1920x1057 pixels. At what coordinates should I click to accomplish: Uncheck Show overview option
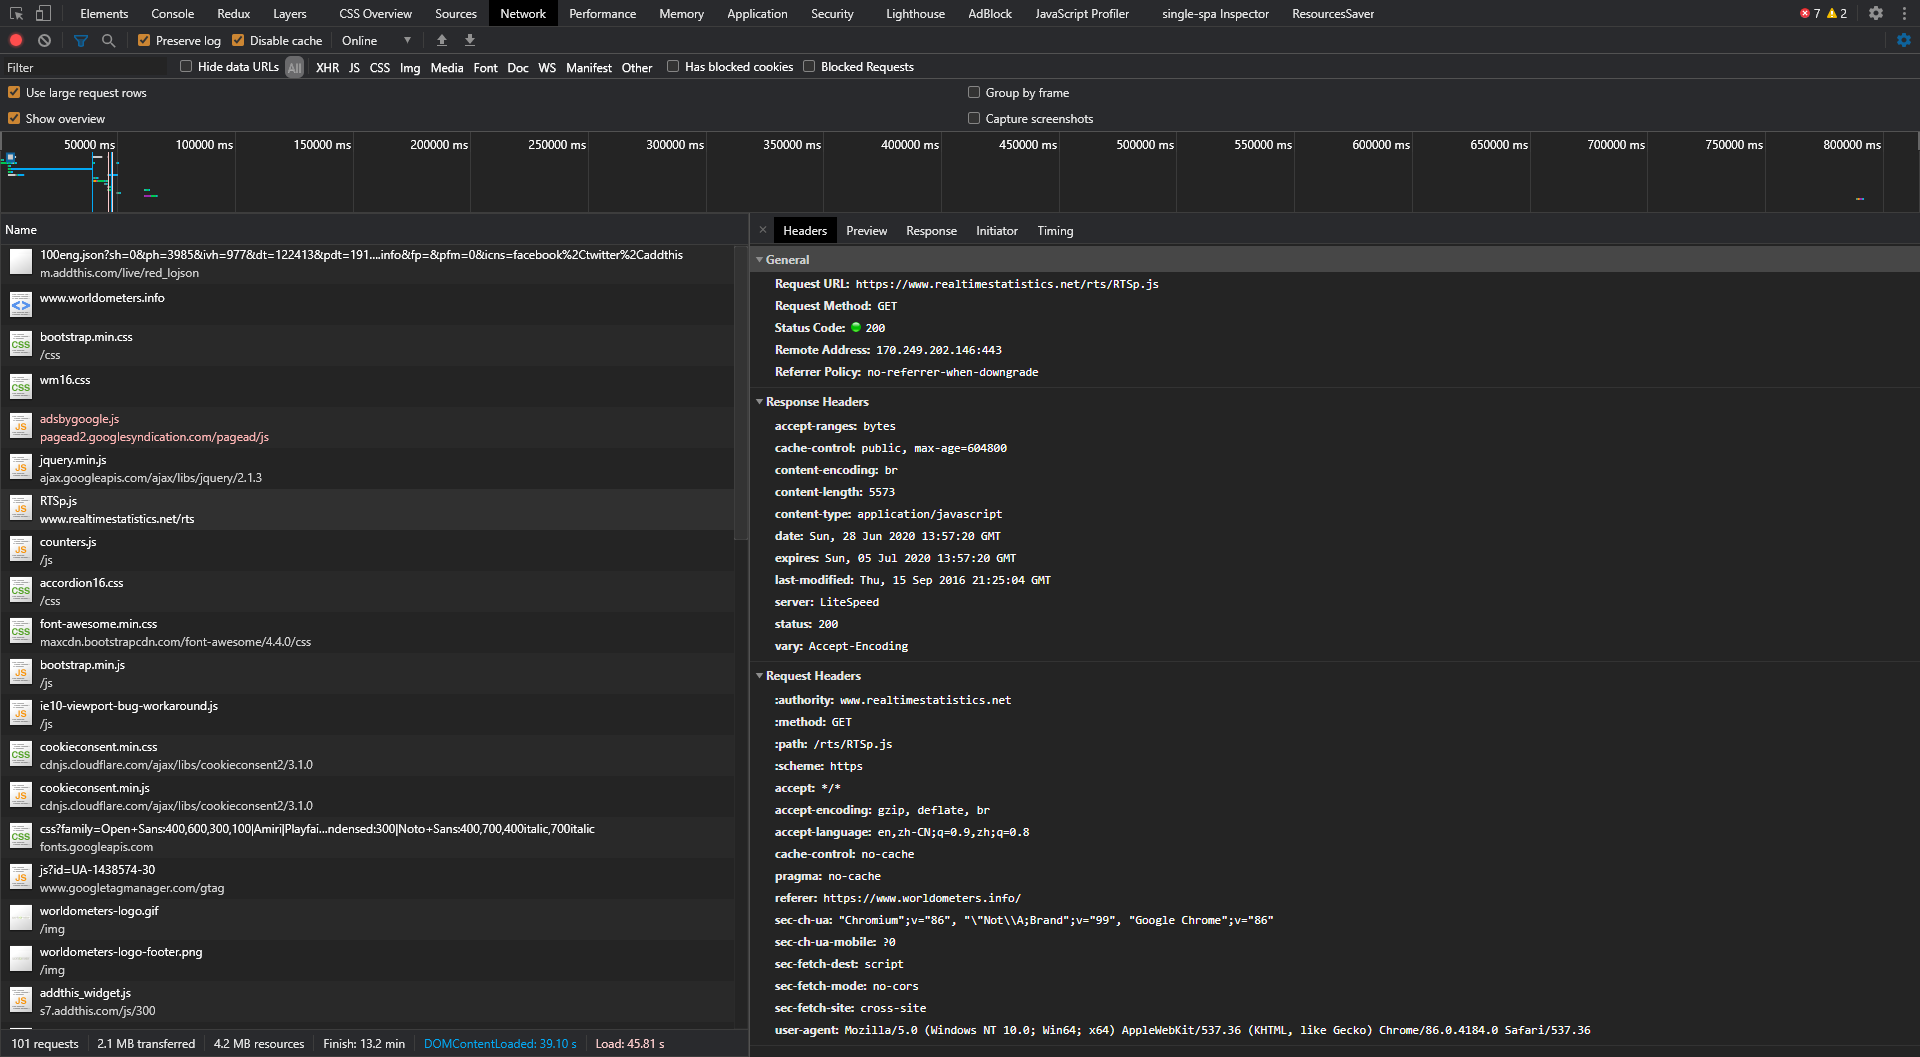[14, 119]
